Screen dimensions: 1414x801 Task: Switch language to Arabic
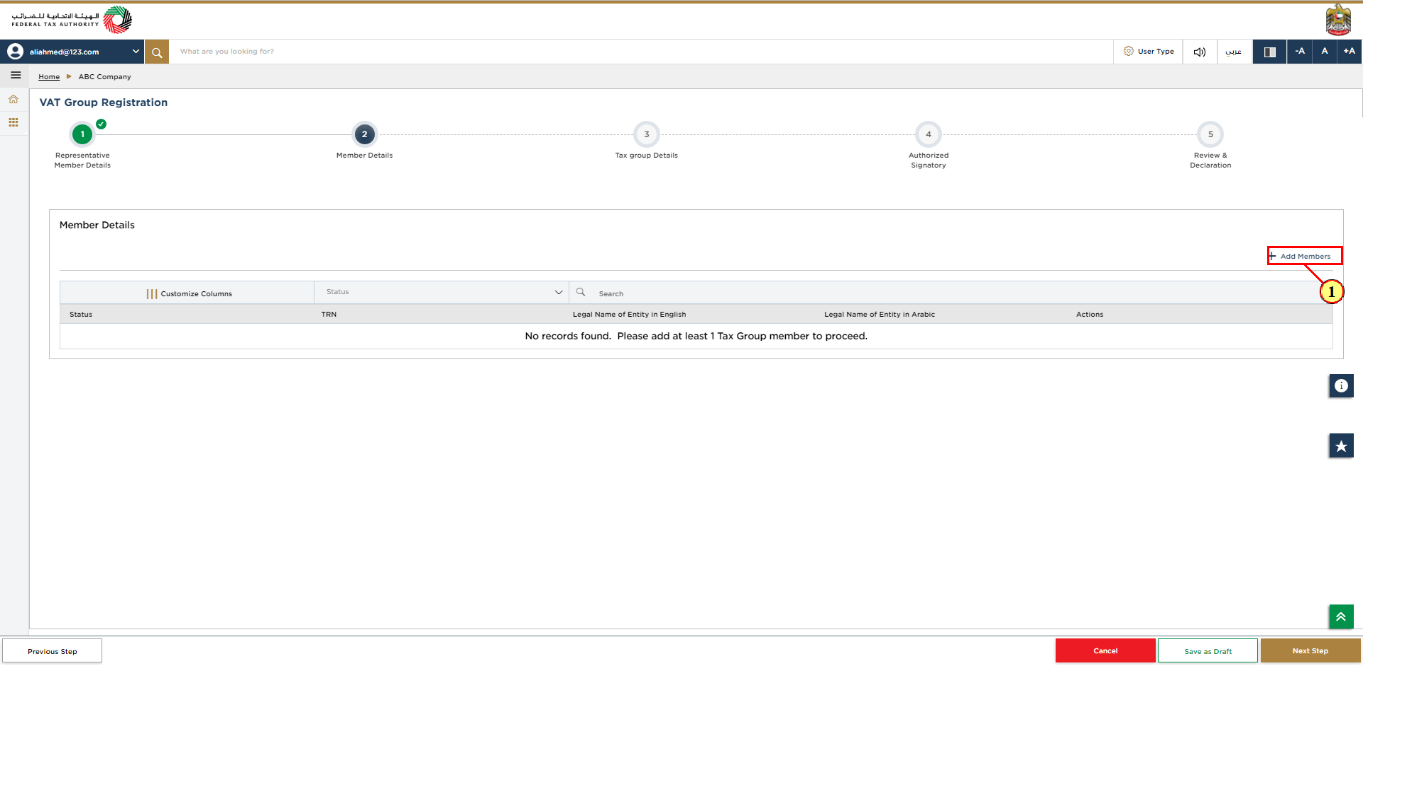coord(1234,51)
